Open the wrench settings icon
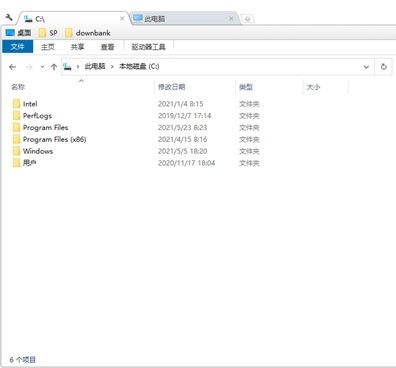The image size is (396, 368). click(x=9, y=17)
